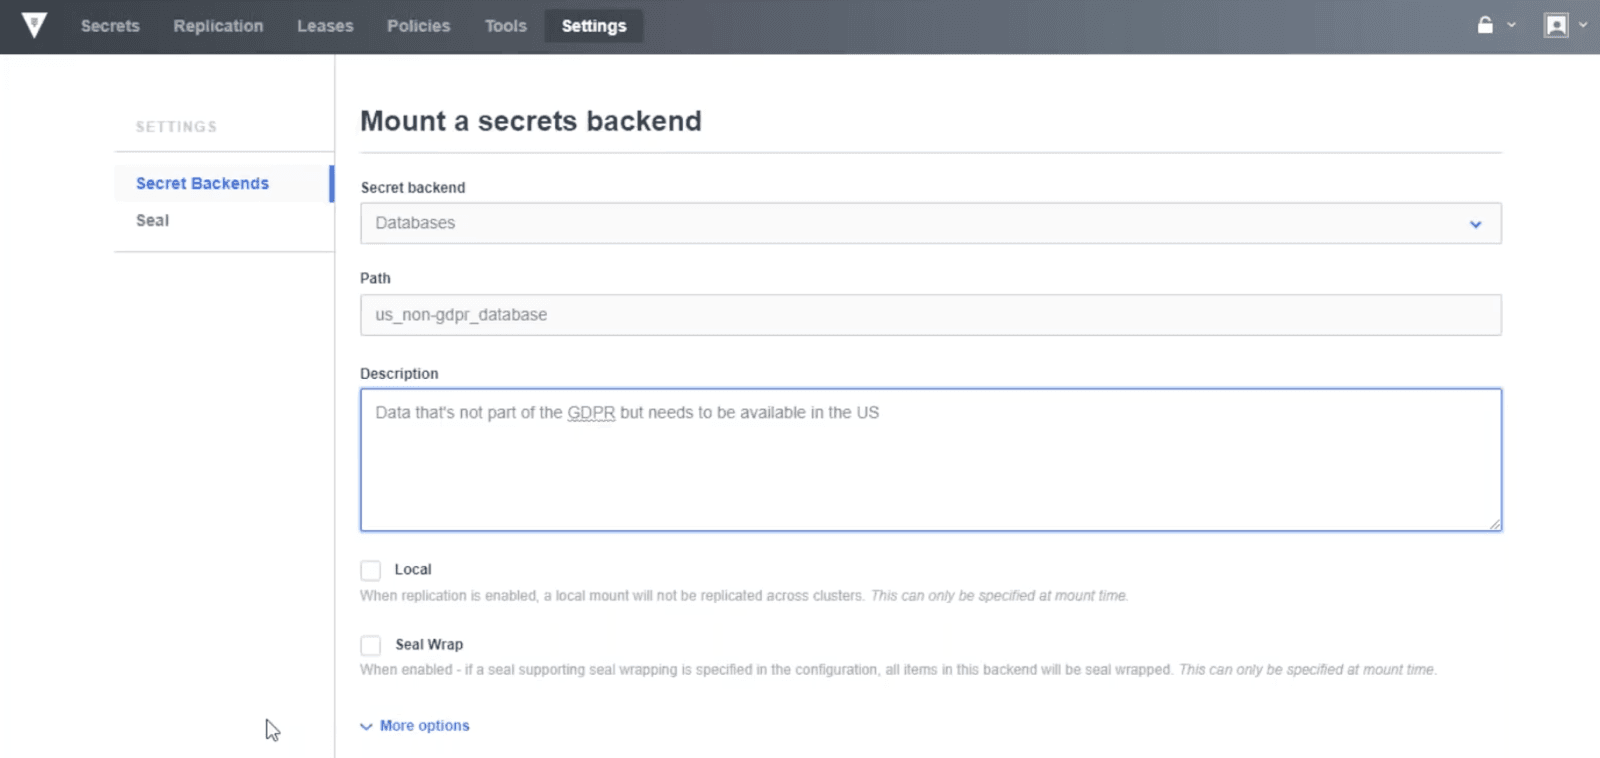This screenshot has height=758, width=1600.
Task: Enable the Seal Wrap checkbox
Action: [371, 645]
